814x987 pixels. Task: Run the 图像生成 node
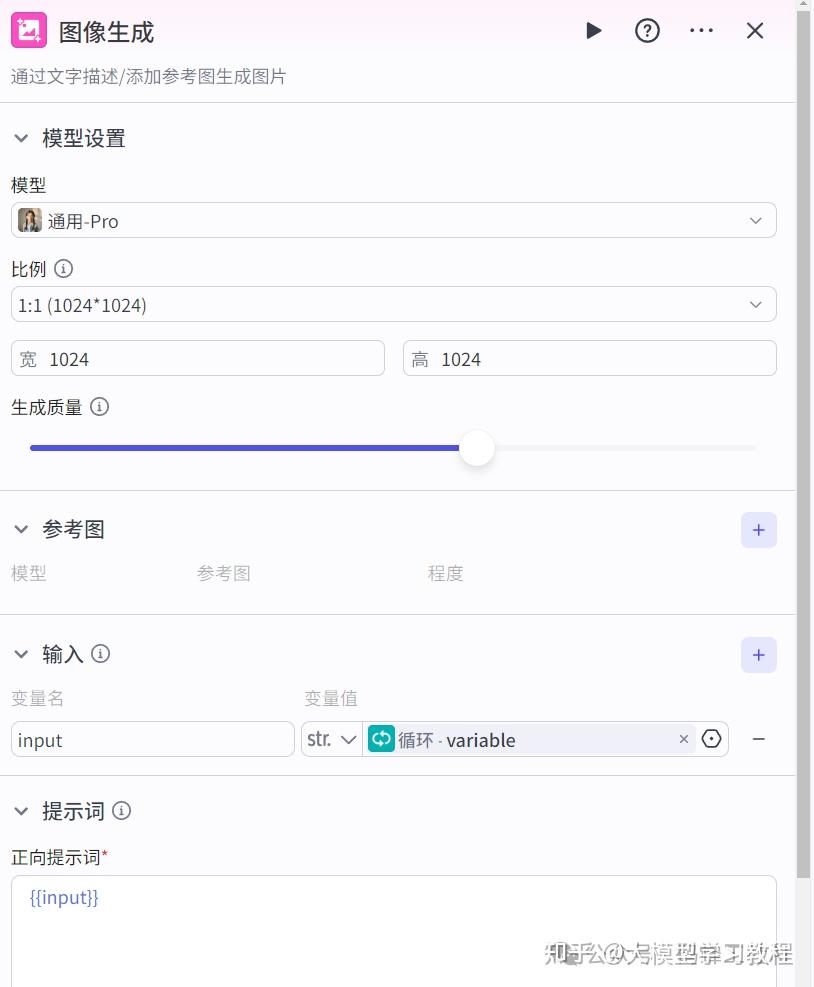593,30
